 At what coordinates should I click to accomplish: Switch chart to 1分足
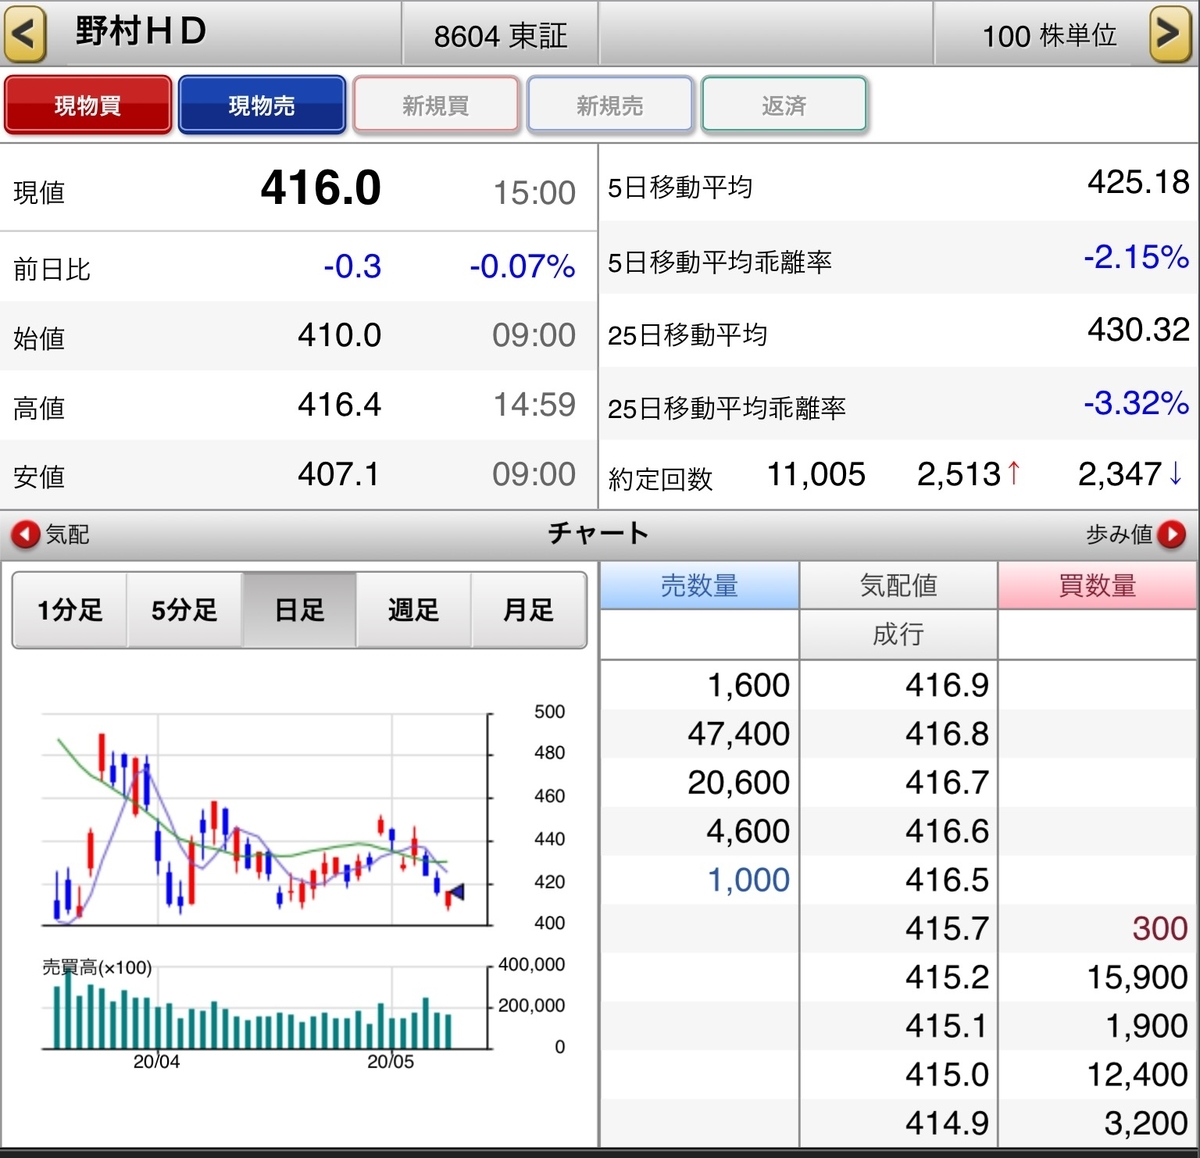coord(70,610)
